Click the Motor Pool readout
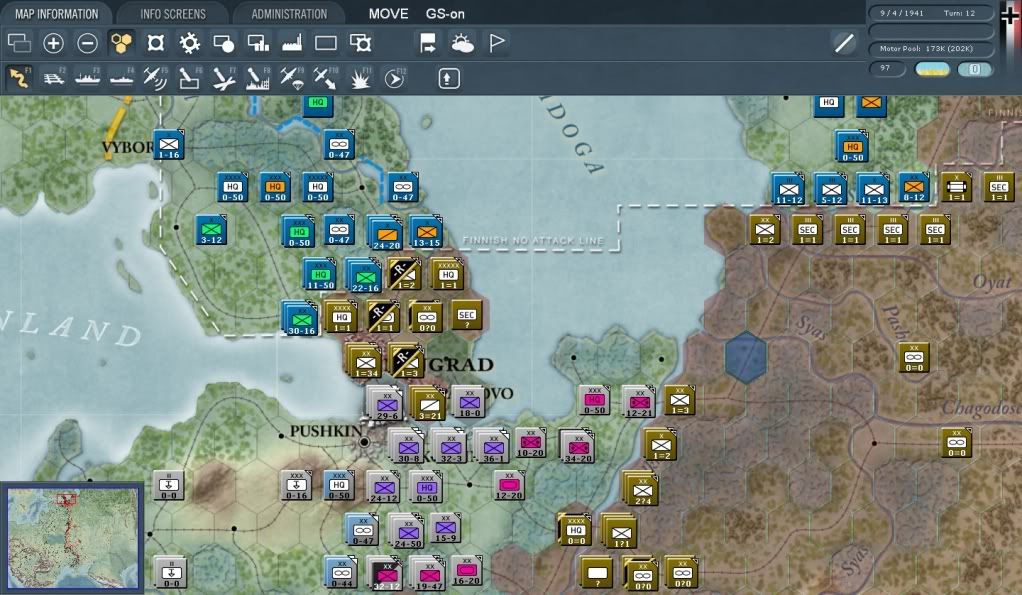 (931, 49)
